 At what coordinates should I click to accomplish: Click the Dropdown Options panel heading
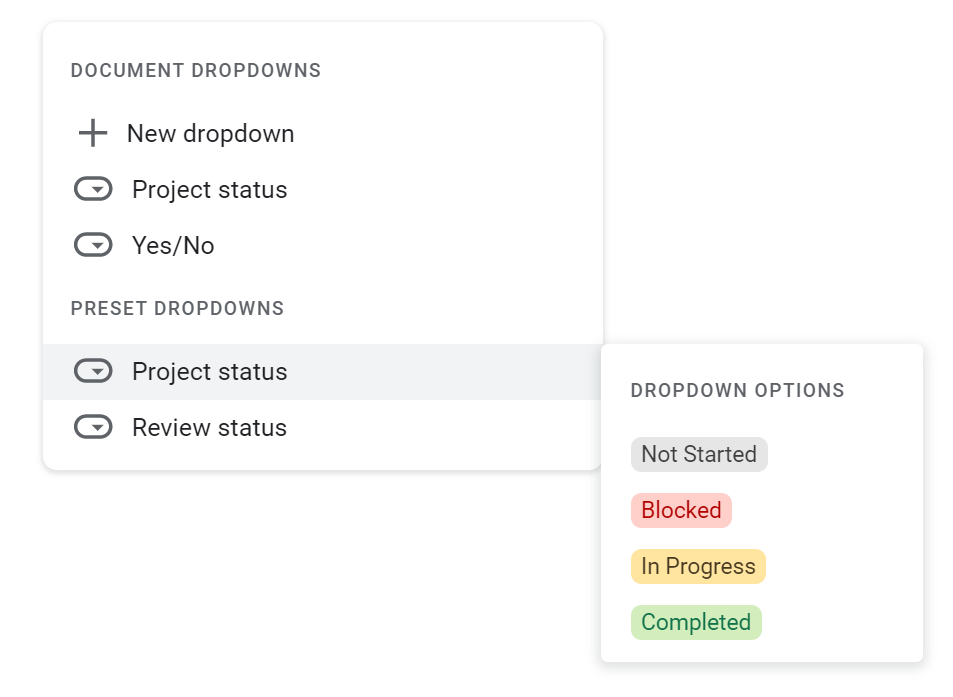737,391
